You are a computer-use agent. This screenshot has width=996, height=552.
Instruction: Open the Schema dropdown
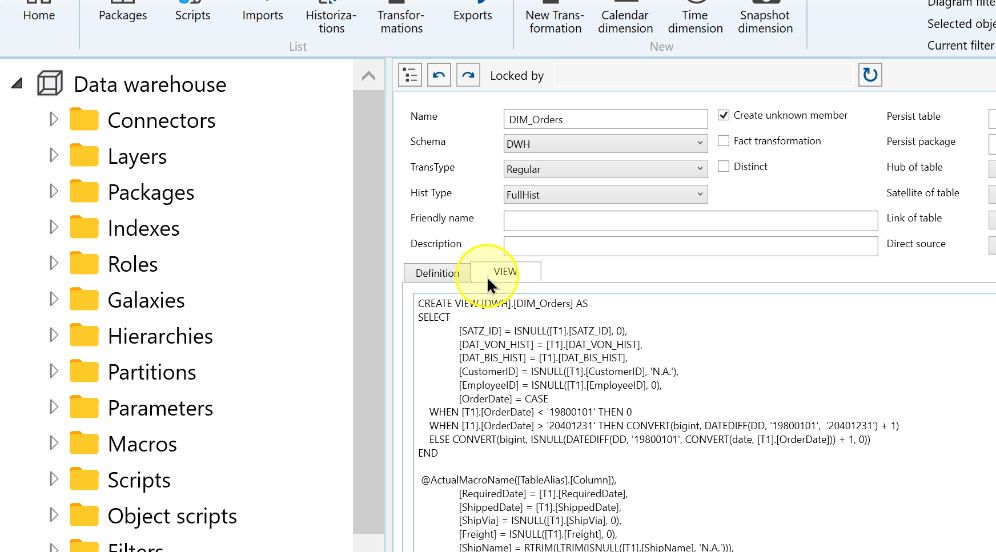point(605,144)
